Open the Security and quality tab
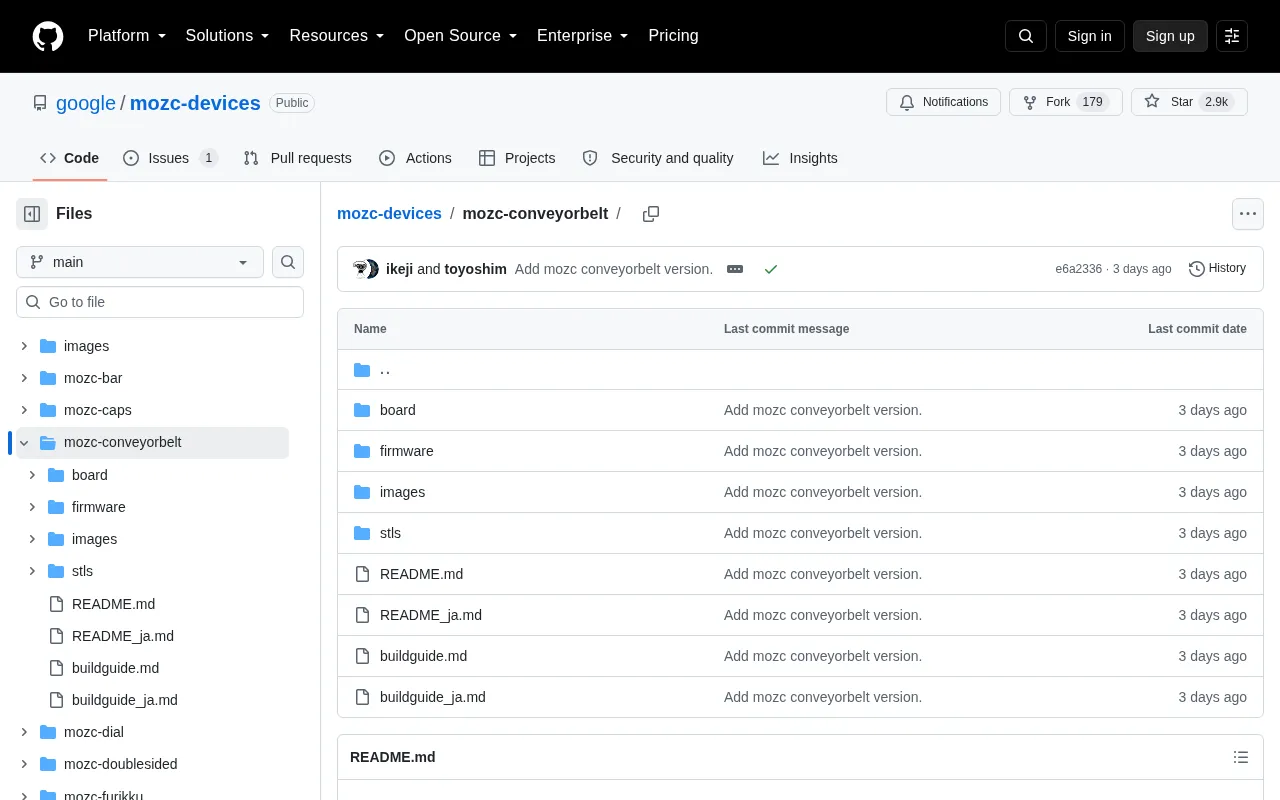The image size is (1280, 800). click(658, 158)
